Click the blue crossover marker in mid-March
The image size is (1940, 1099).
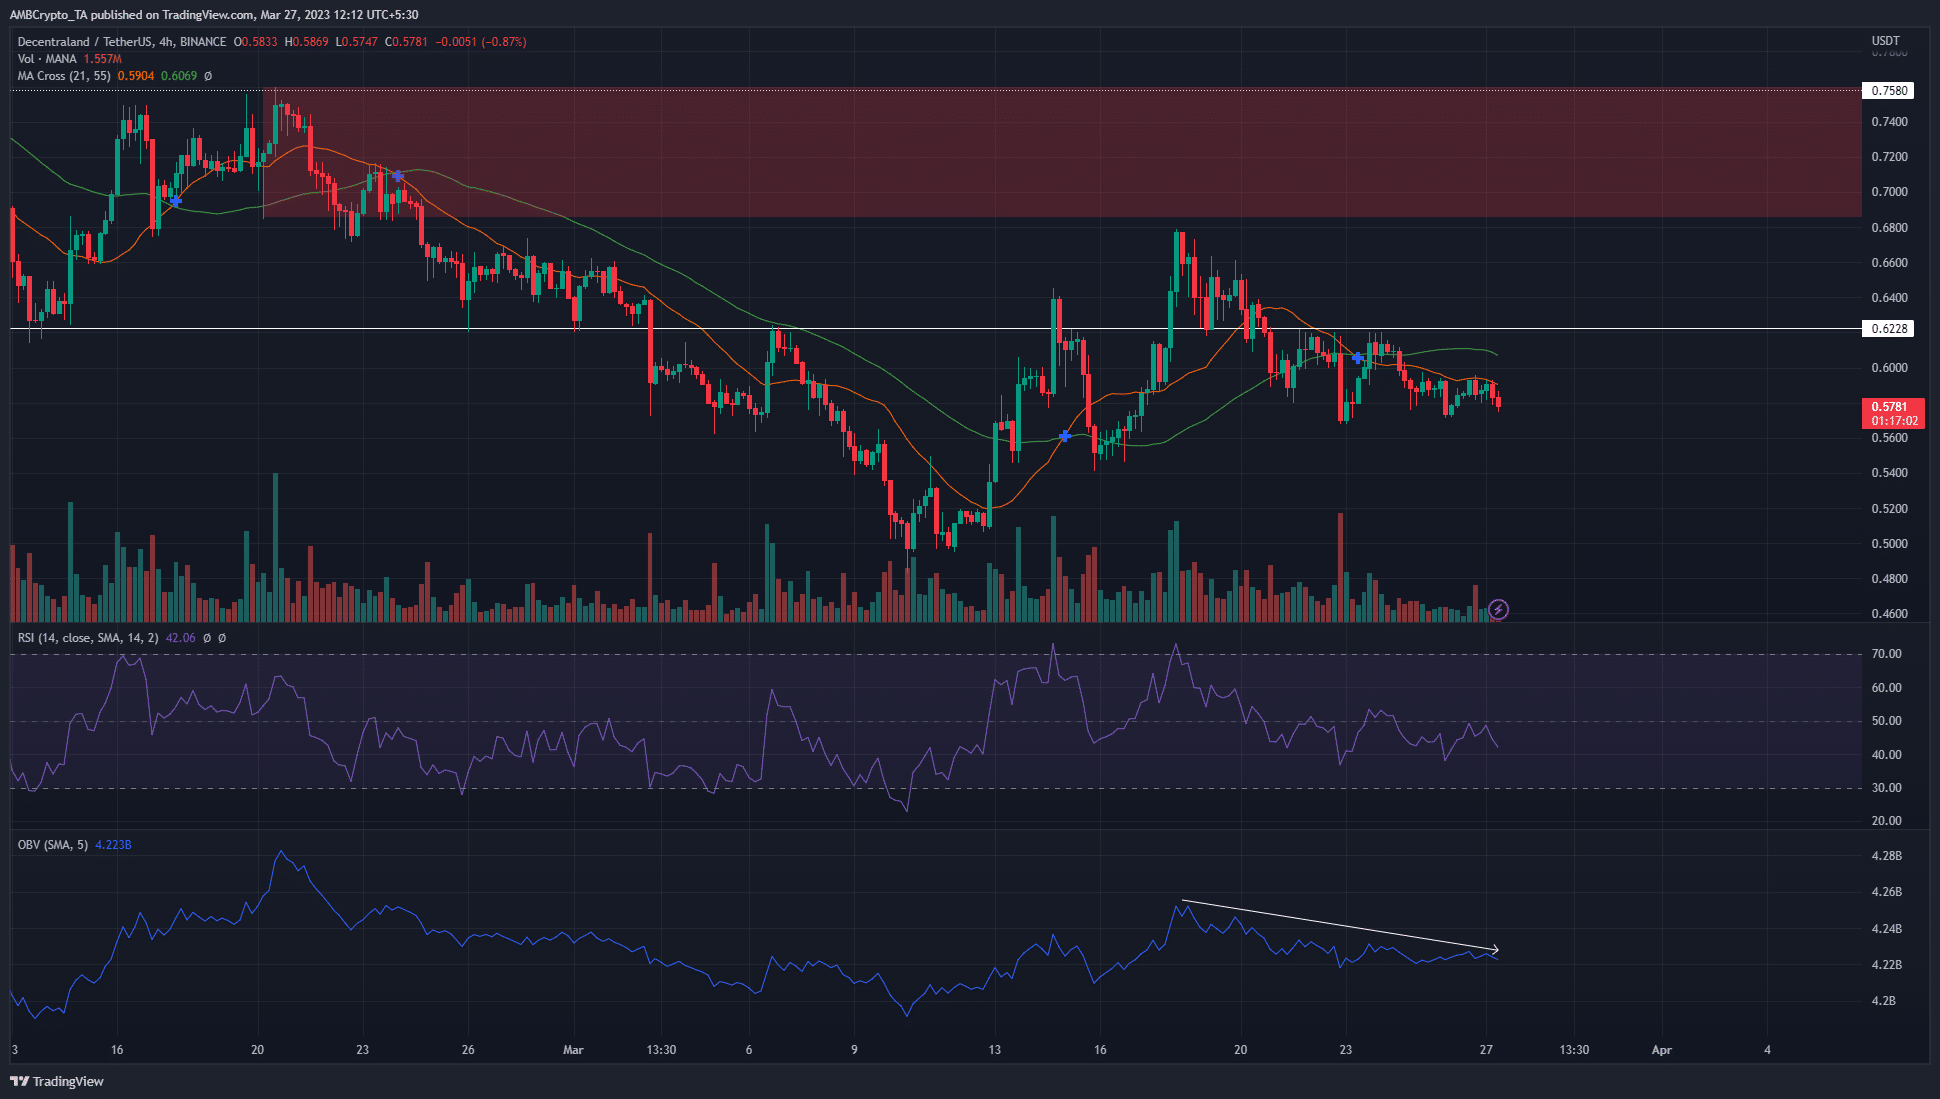[1064, 435]
